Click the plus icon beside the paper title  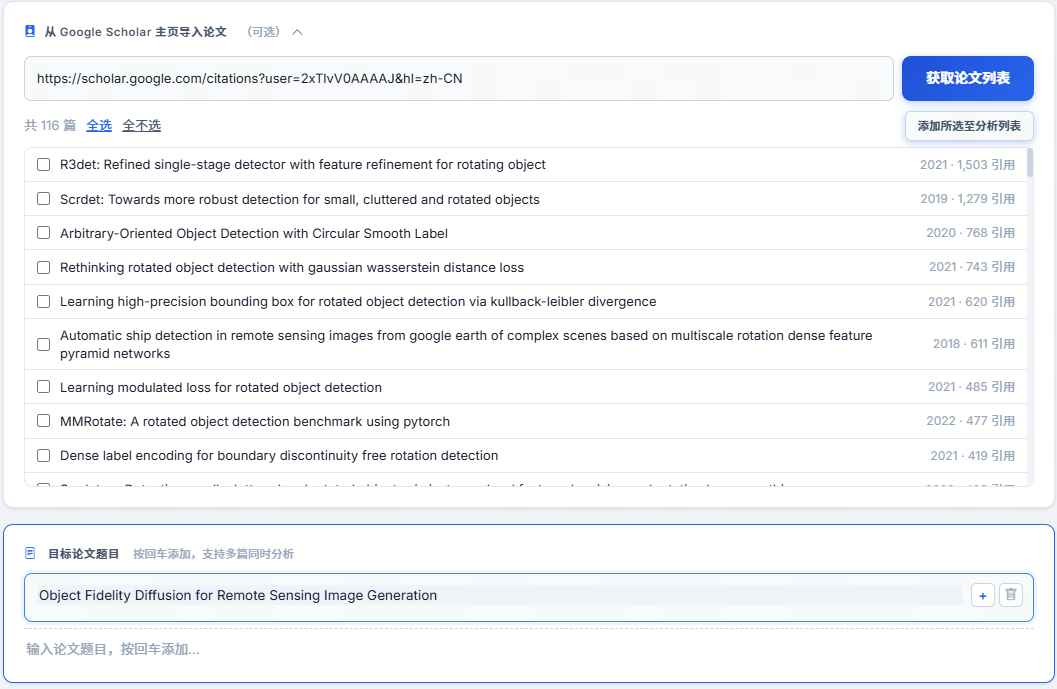pos(982,595)
